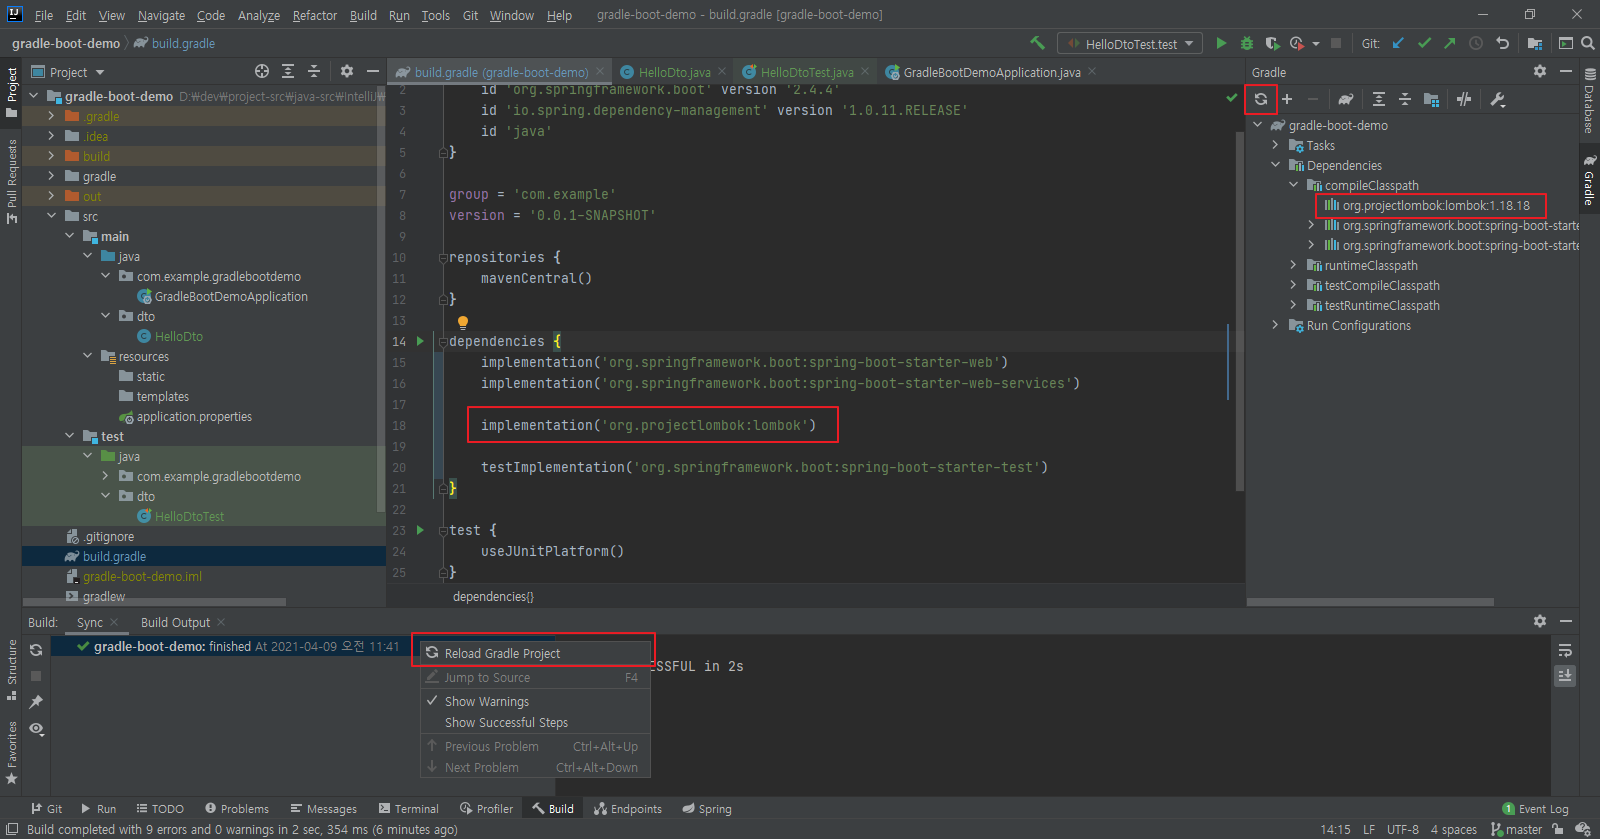Select org.projectlombok:lombok:1.18.18 dependency
The image size is (1600, 839).
pyautogui.click(x=1436, y=206)
